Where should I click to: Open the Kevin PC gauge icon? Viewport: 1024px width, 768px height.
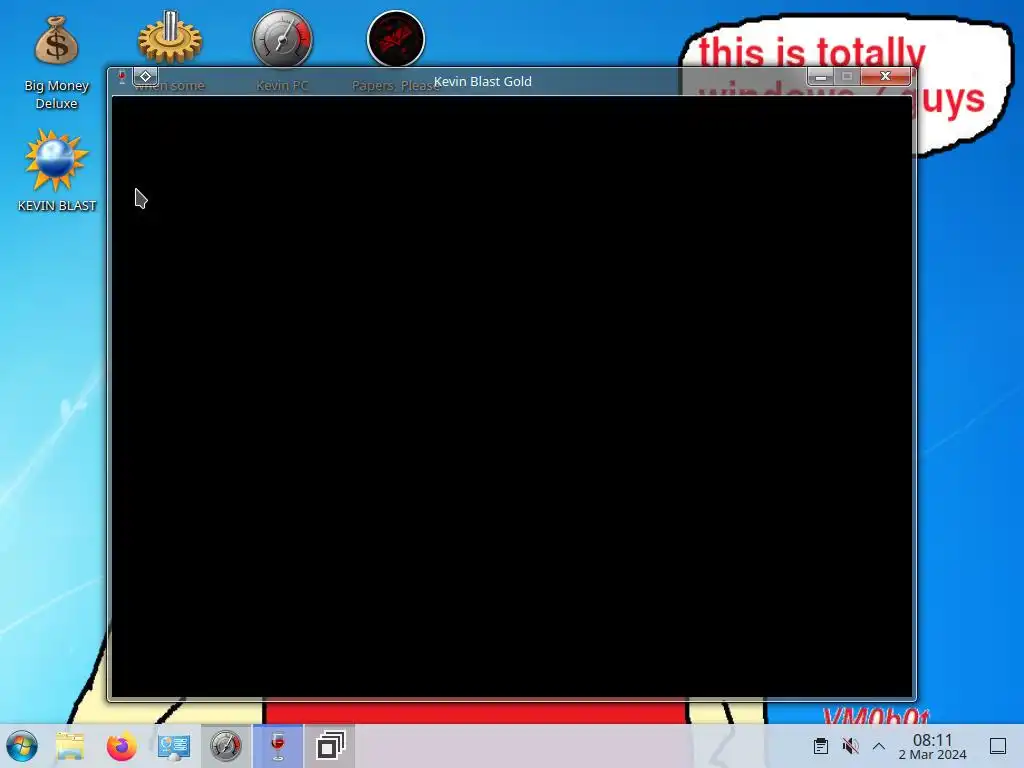(282, 38)
